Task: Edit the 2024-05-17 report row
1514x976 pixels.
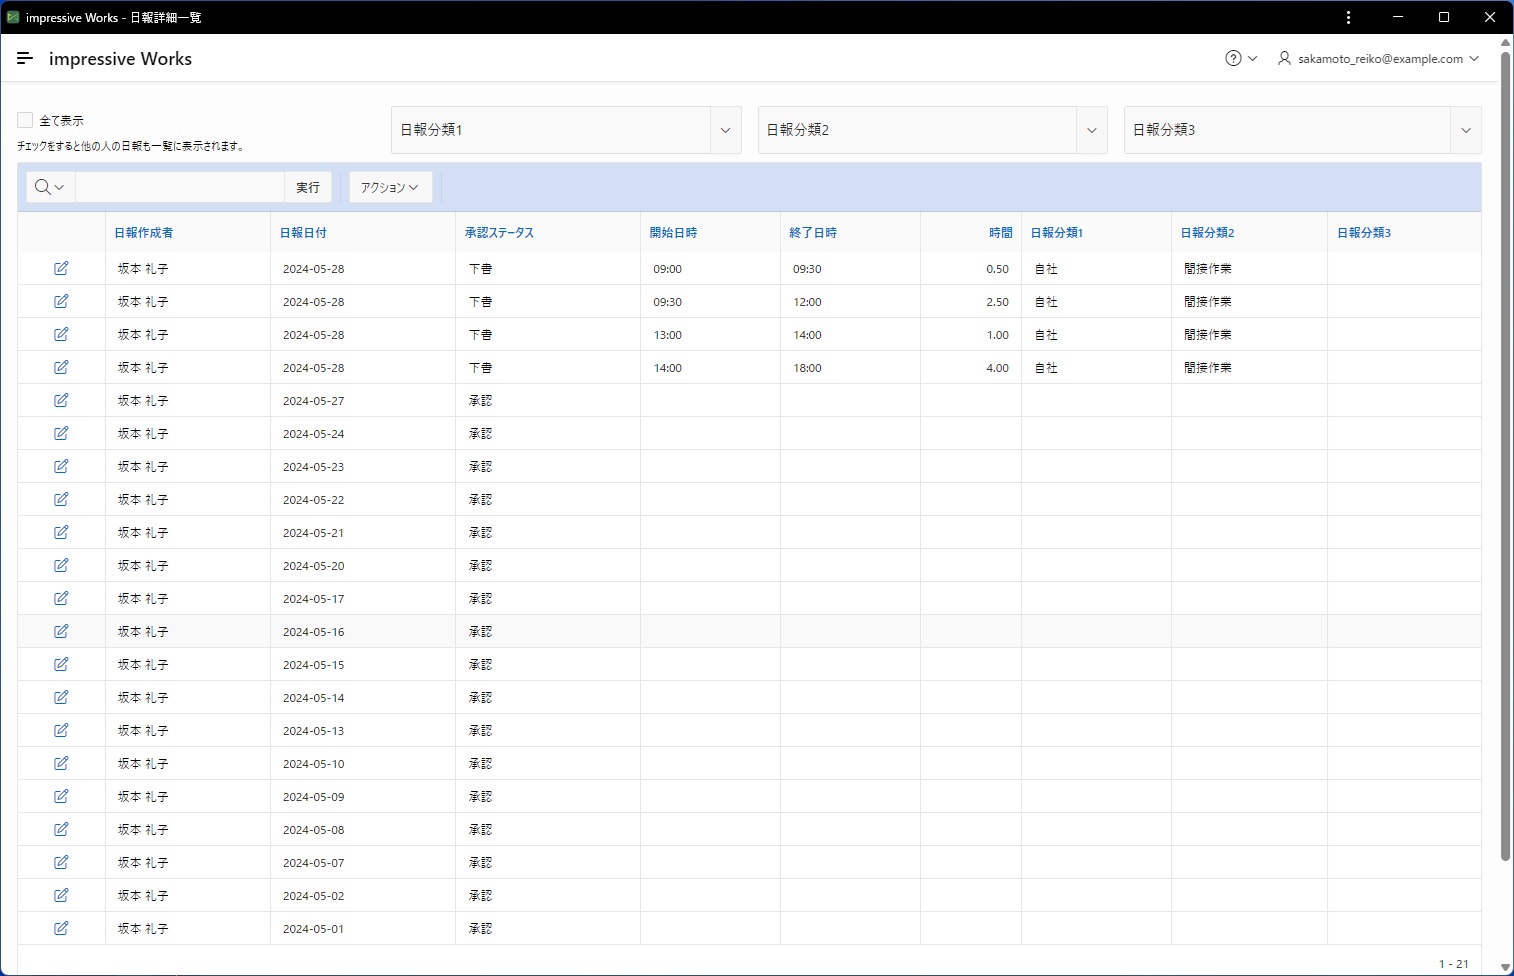Action: coord(61,598)
